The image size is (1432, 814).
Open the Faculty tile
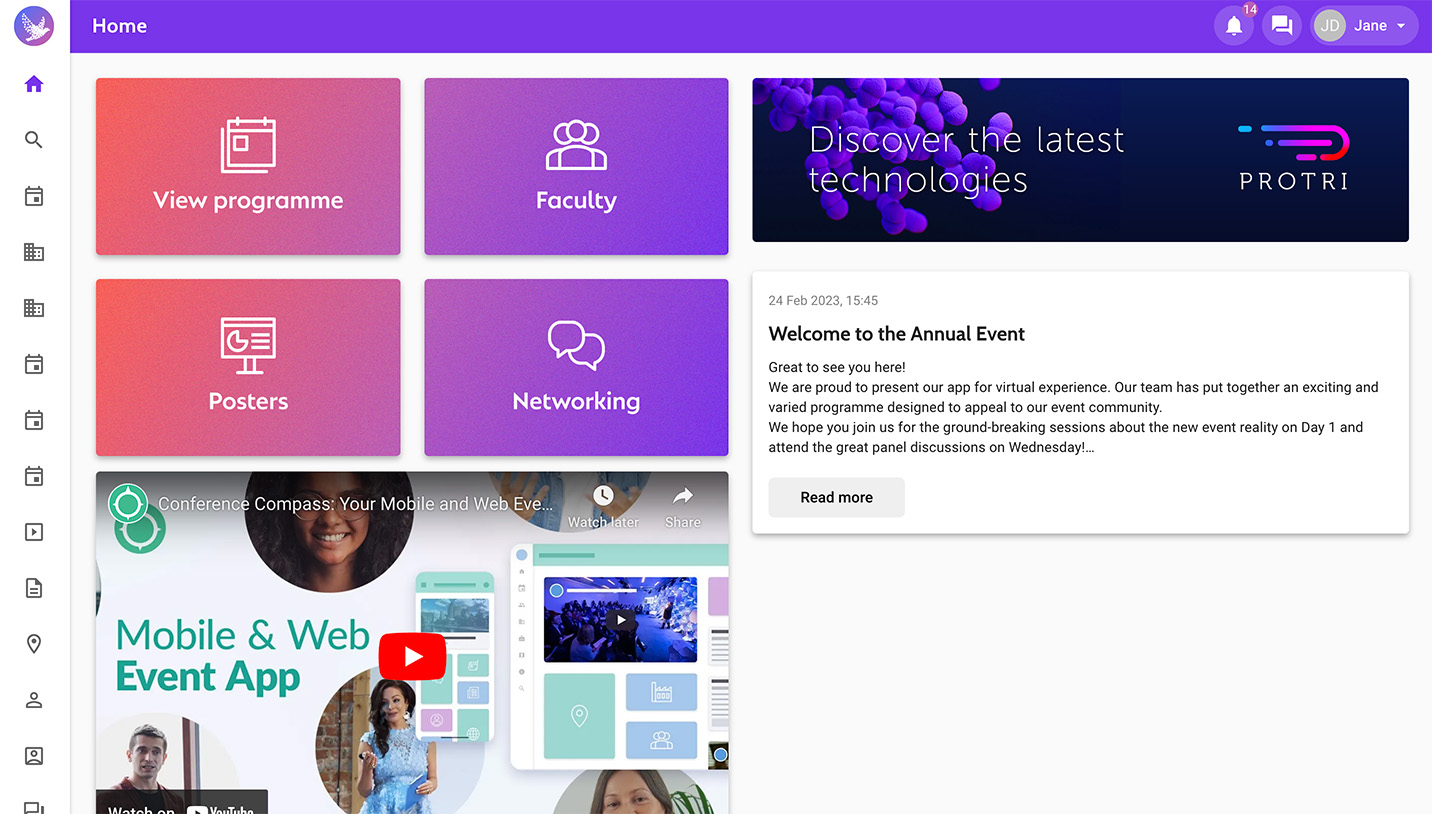point(576,166)
